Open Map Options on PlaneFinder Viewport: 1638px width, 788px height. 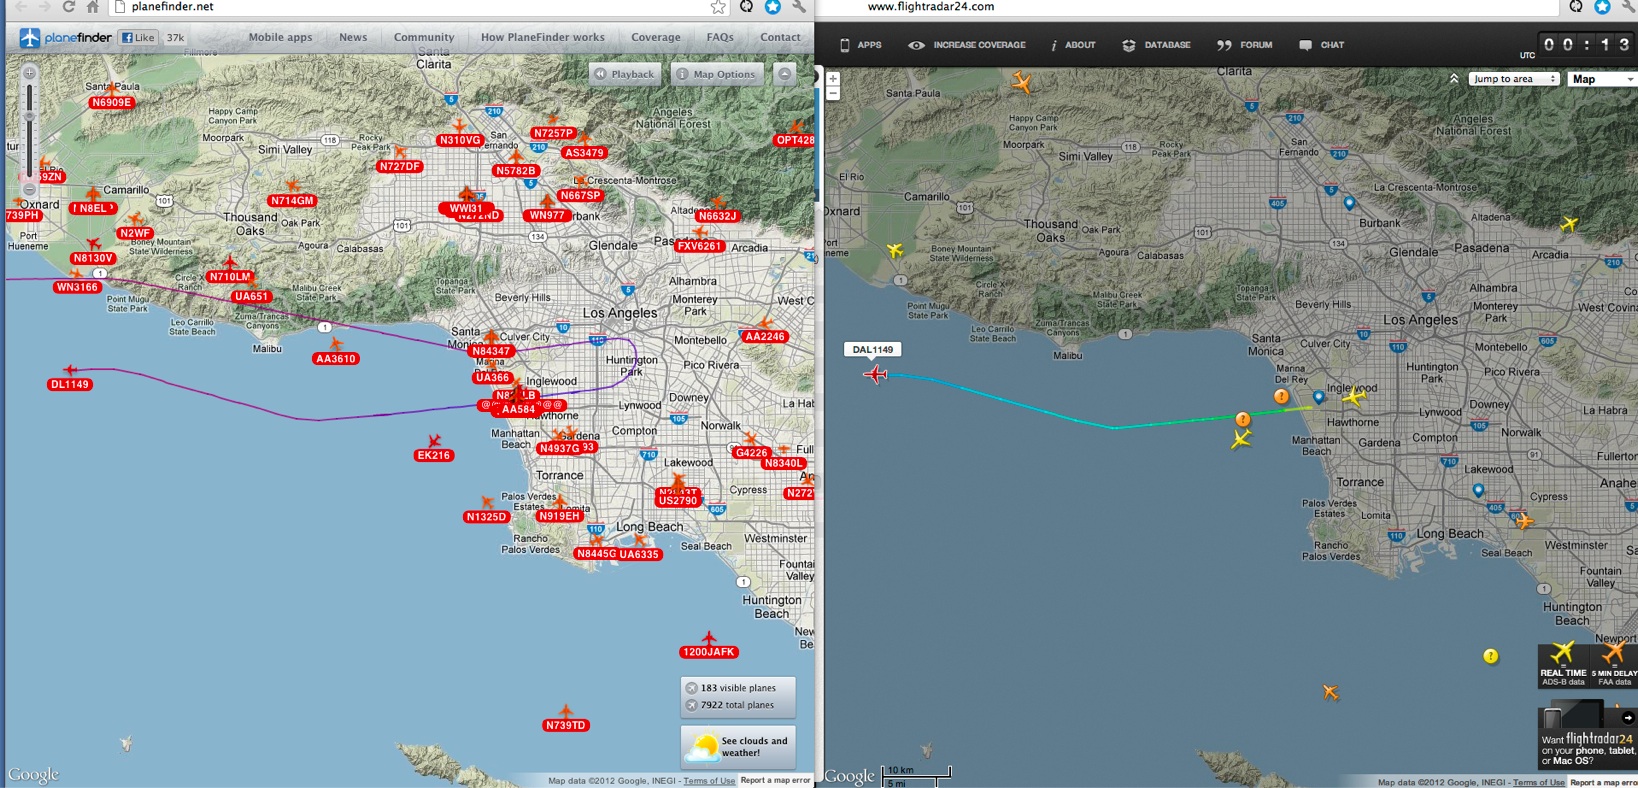tap(716, 74)
